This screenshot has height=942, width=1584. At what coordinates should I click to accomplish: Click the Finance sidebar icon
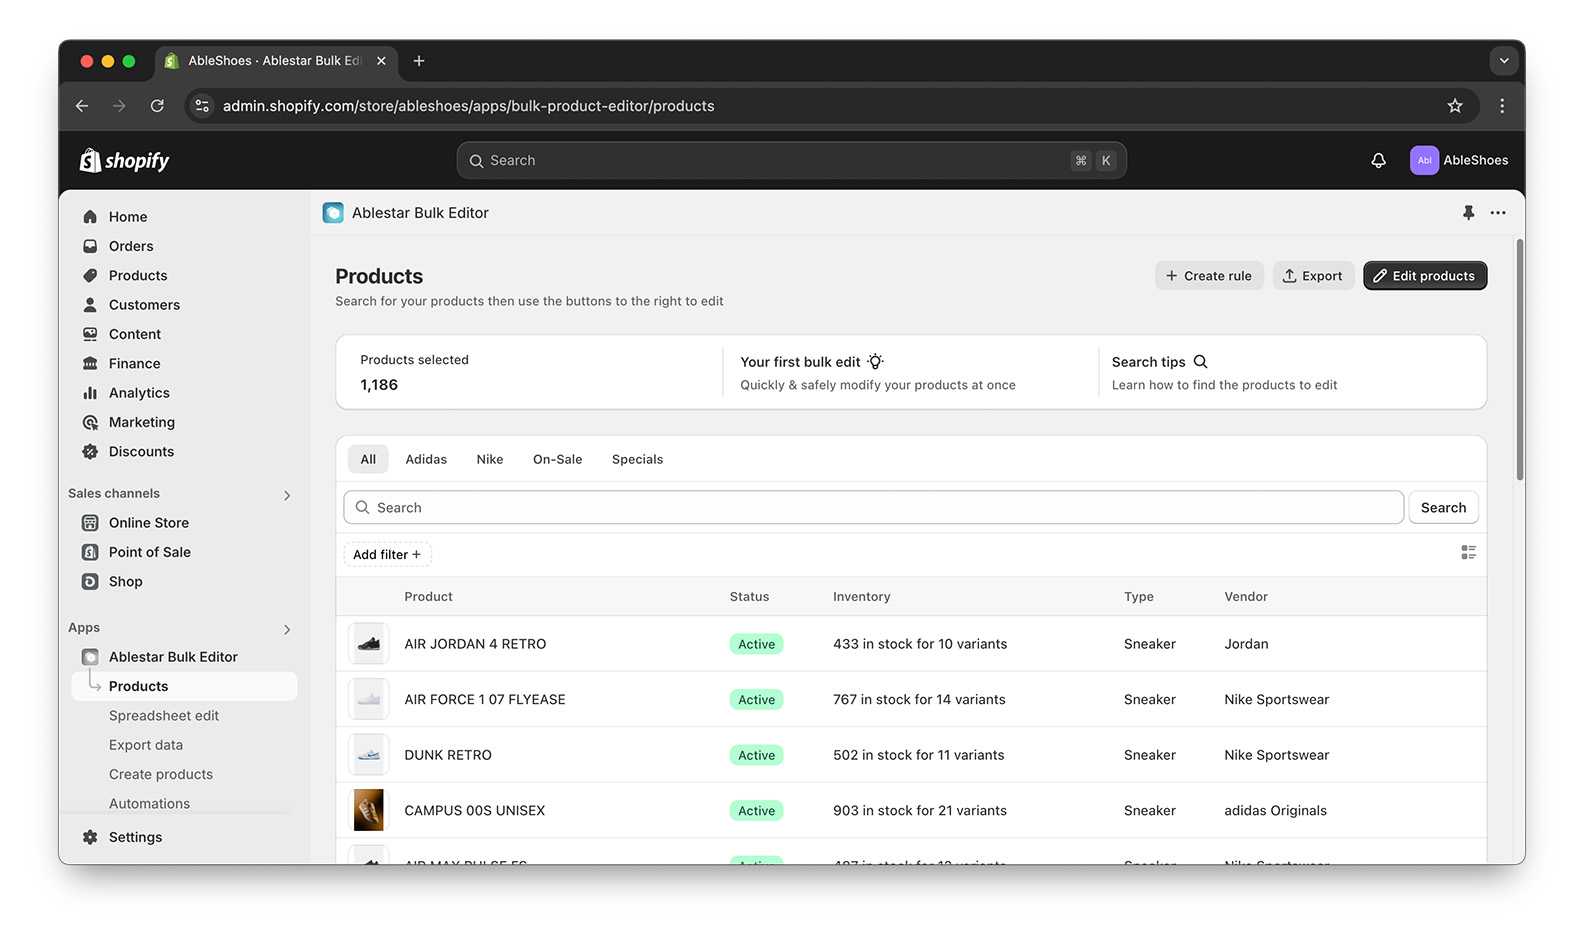coord(90,363)
